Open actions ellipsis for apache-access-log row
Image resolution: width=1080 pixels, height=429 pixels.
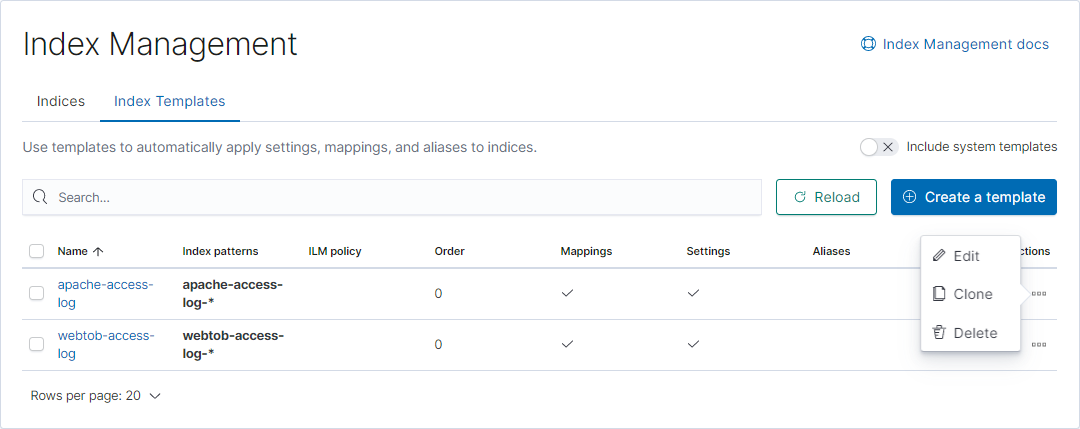tap(1038, 294)
